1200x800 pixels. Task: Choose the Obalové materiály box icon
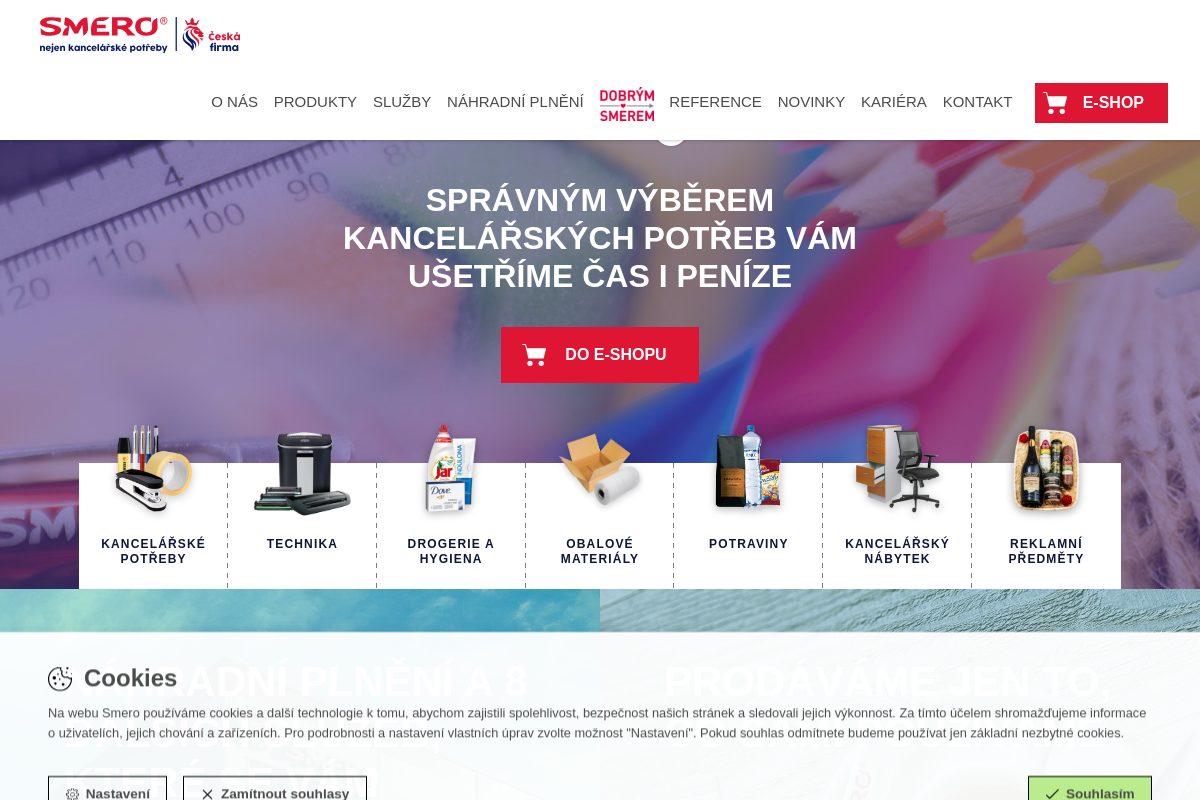point(600,470)
